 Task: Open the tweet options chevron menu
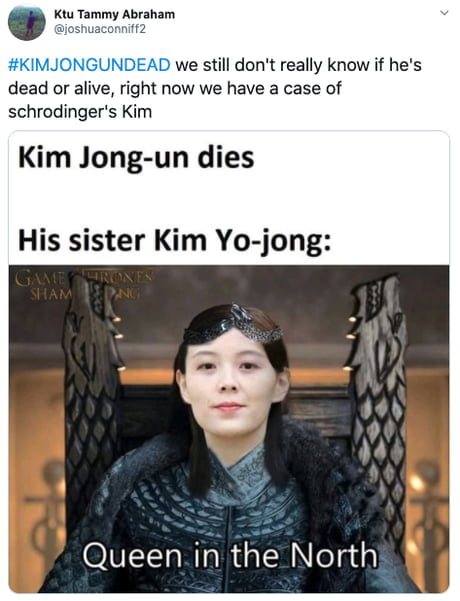point(444,13)
